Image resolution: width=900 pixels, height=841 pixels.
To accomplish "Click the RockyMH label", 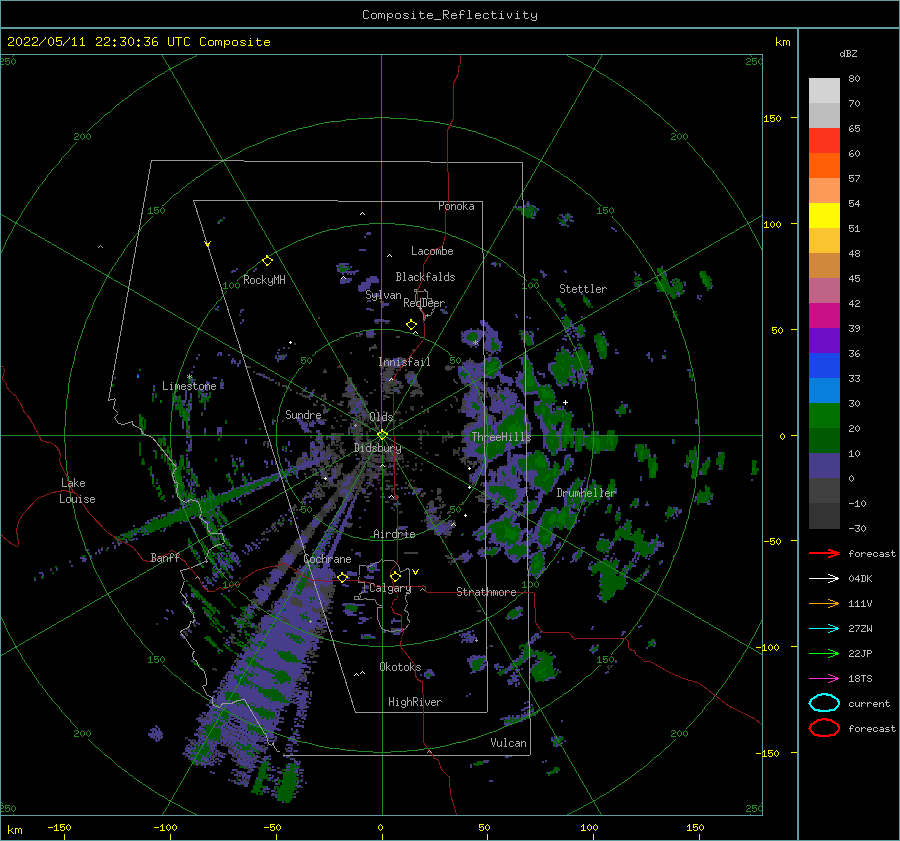I will click(x=264, y=280).
